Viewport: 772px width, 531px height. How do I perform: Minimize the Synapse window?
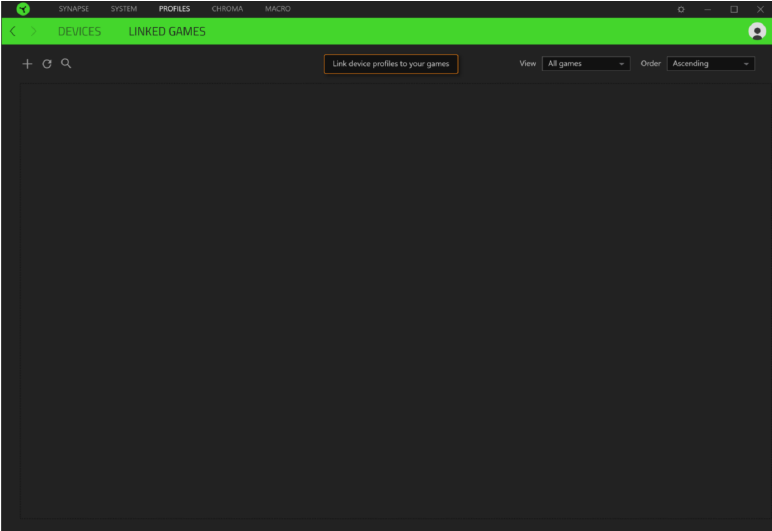[708, 9]
